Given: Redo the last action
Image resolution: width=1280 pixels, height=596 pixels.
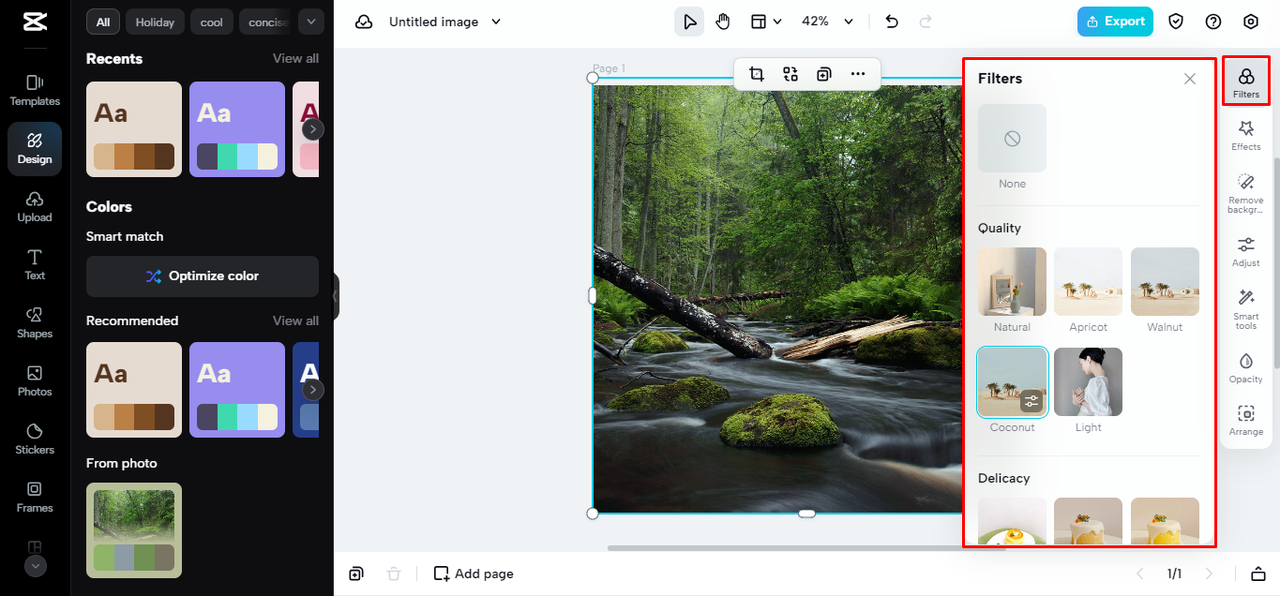Looking at the screenshot, I should tap(926, 22).
